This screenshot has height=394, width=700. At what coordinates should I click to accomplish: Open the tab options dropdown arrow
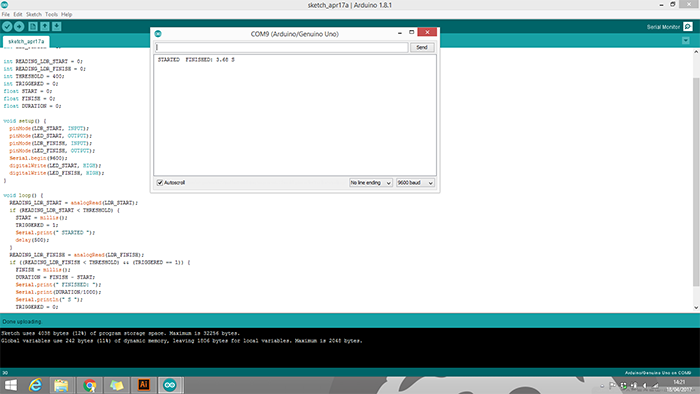coord(686,41)
